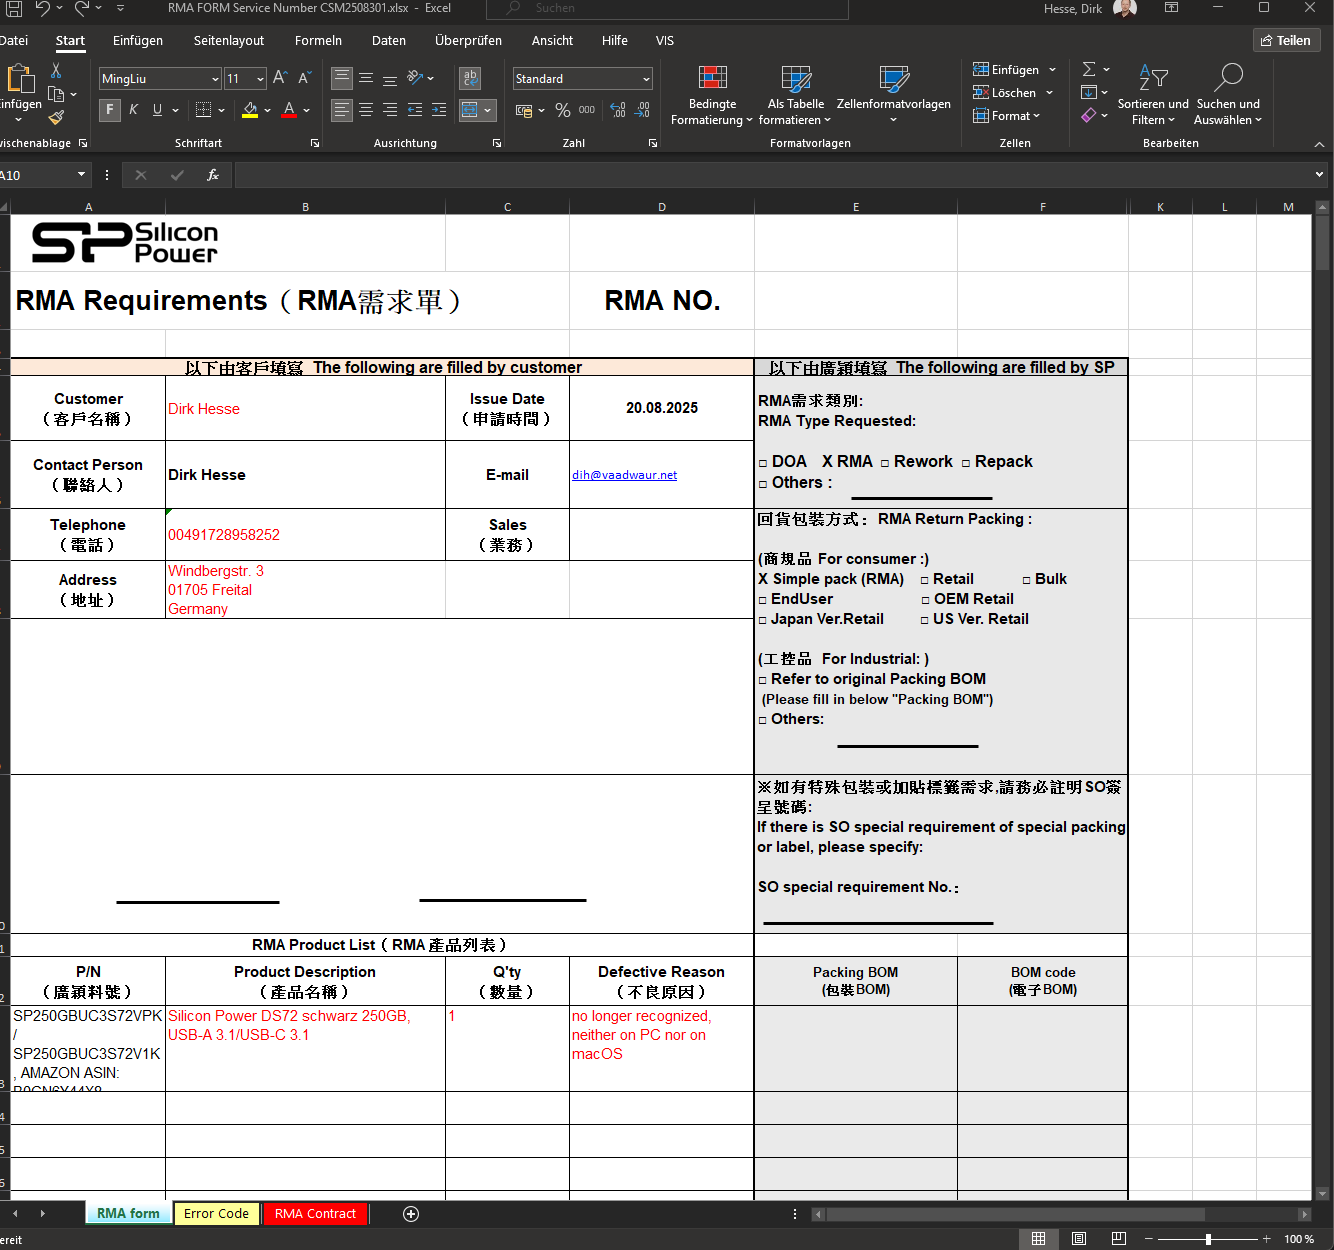The width and height of the screenshot is (1334, 1250).
Task: Click the percent style icon
Action: (563, 110)
